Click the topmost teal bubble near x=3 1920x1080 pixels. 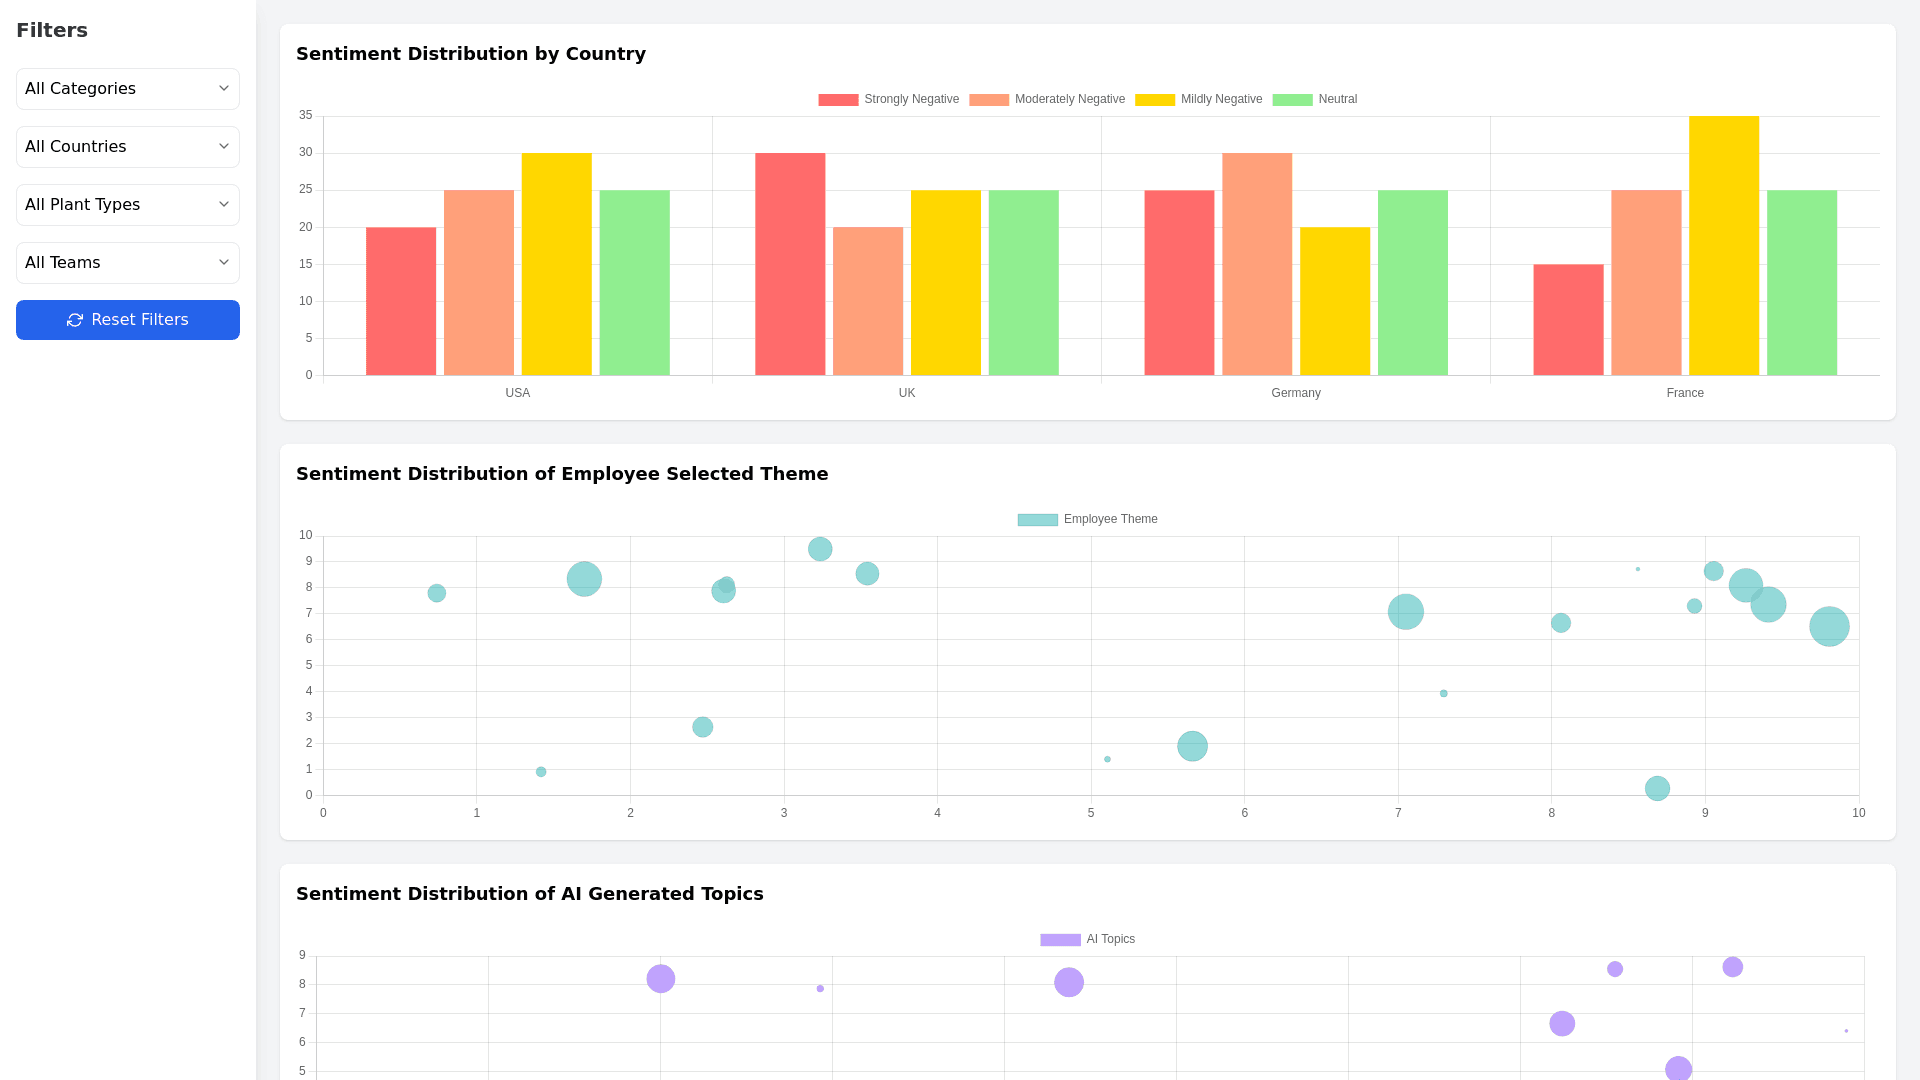(x=820, y=549)
